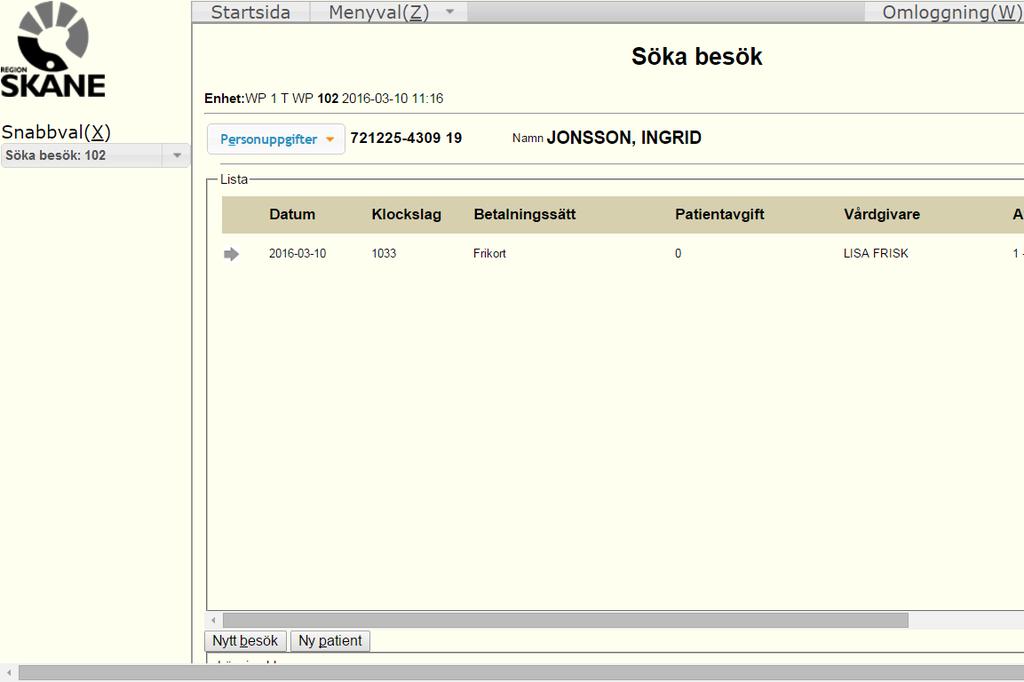
Task: Click the arrow icon beside 2016-03-10 row
Action: click(x=231, y=254)
